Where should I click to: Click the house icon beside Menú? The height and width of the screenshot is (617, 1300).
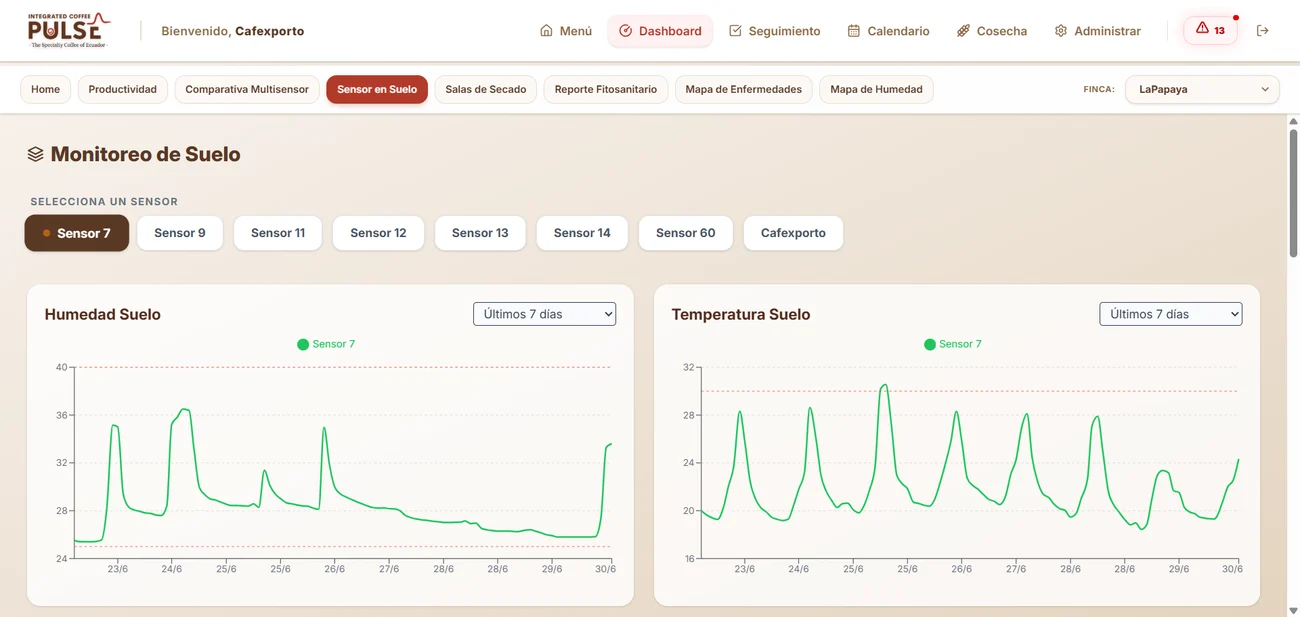546,31
